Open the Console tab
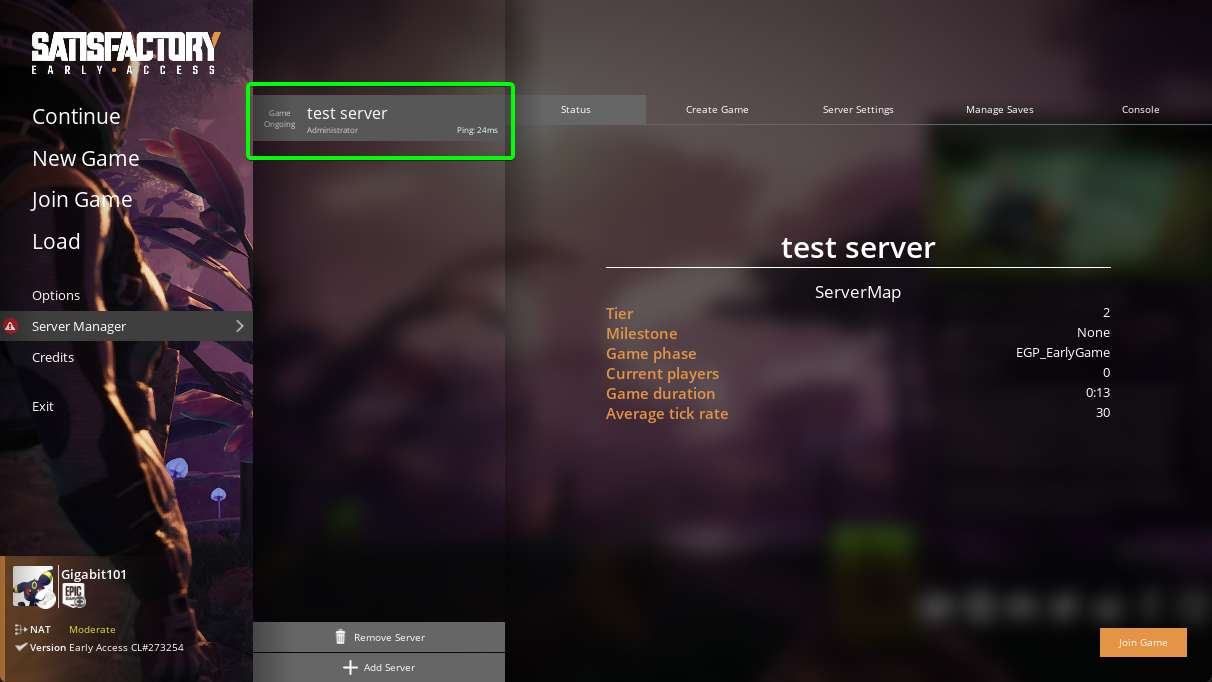1212x682 pixels. pyautogui.click(x=1140, y=110)
